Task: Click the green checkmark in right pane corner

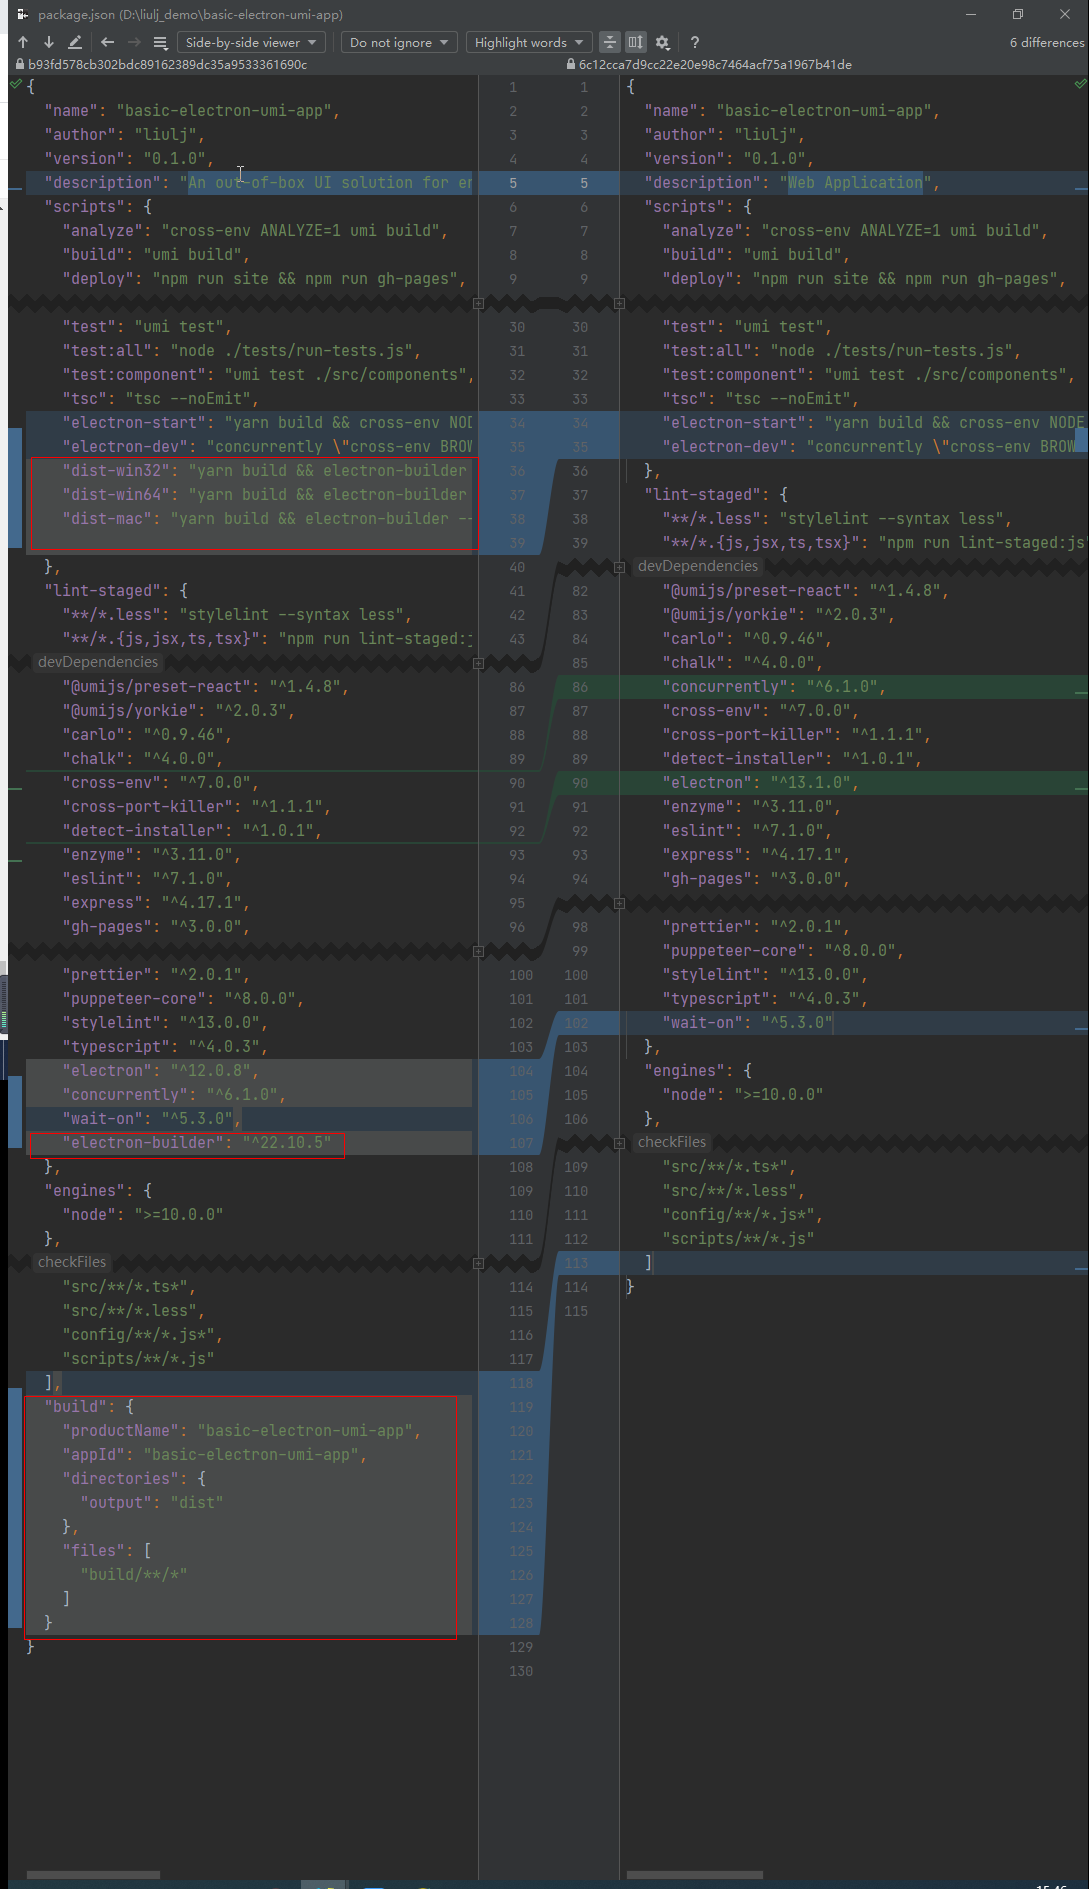Action: pos(1081,85)
